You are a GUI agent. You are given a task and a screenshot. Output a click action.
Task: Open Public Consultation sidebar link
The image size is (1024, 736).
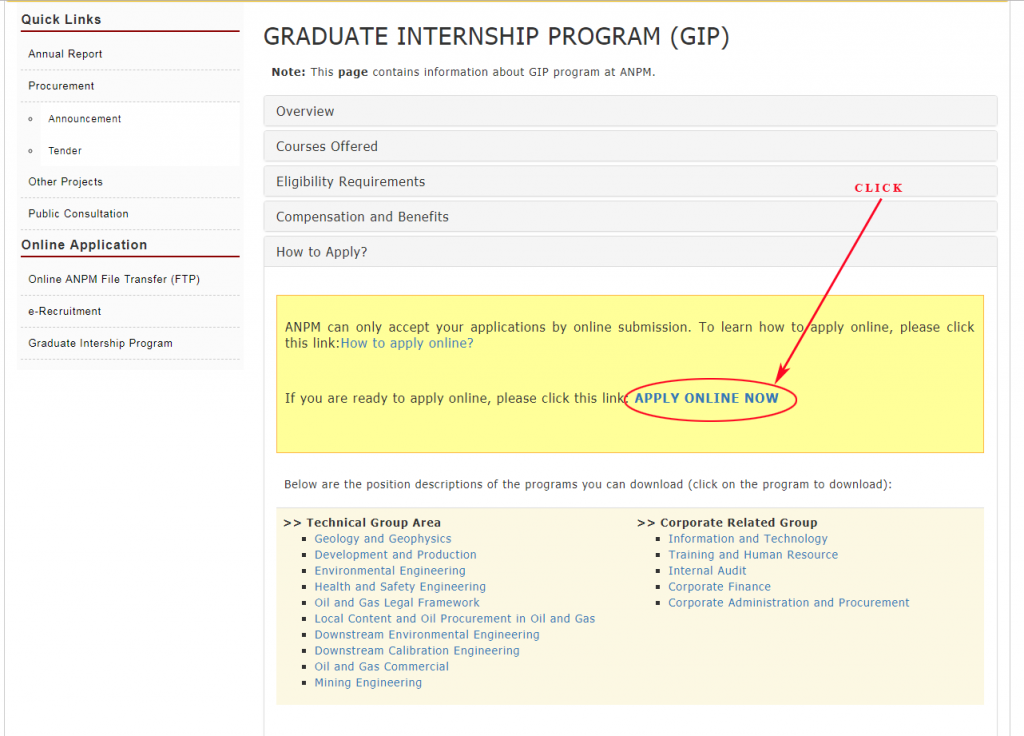click(78, 214)
